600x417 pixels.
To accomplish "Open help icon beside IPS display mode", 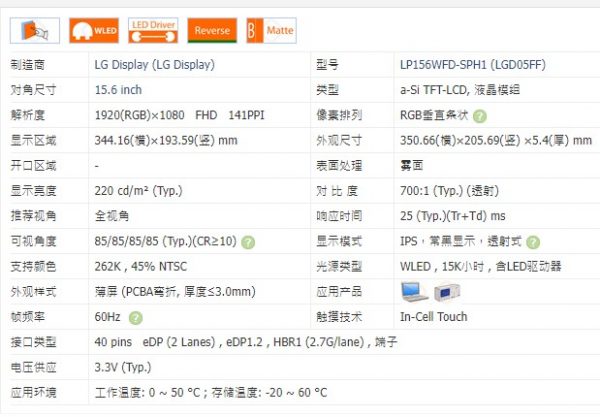I will click(x=533, y=242).
